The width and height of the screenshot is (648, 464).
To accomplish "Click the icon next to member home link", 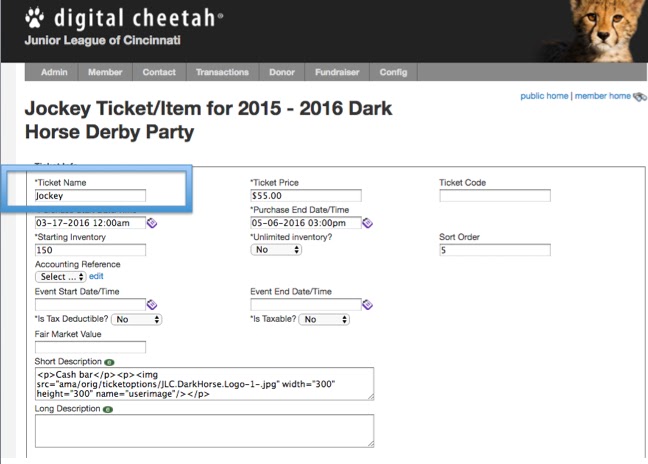I will click(640, 97).
